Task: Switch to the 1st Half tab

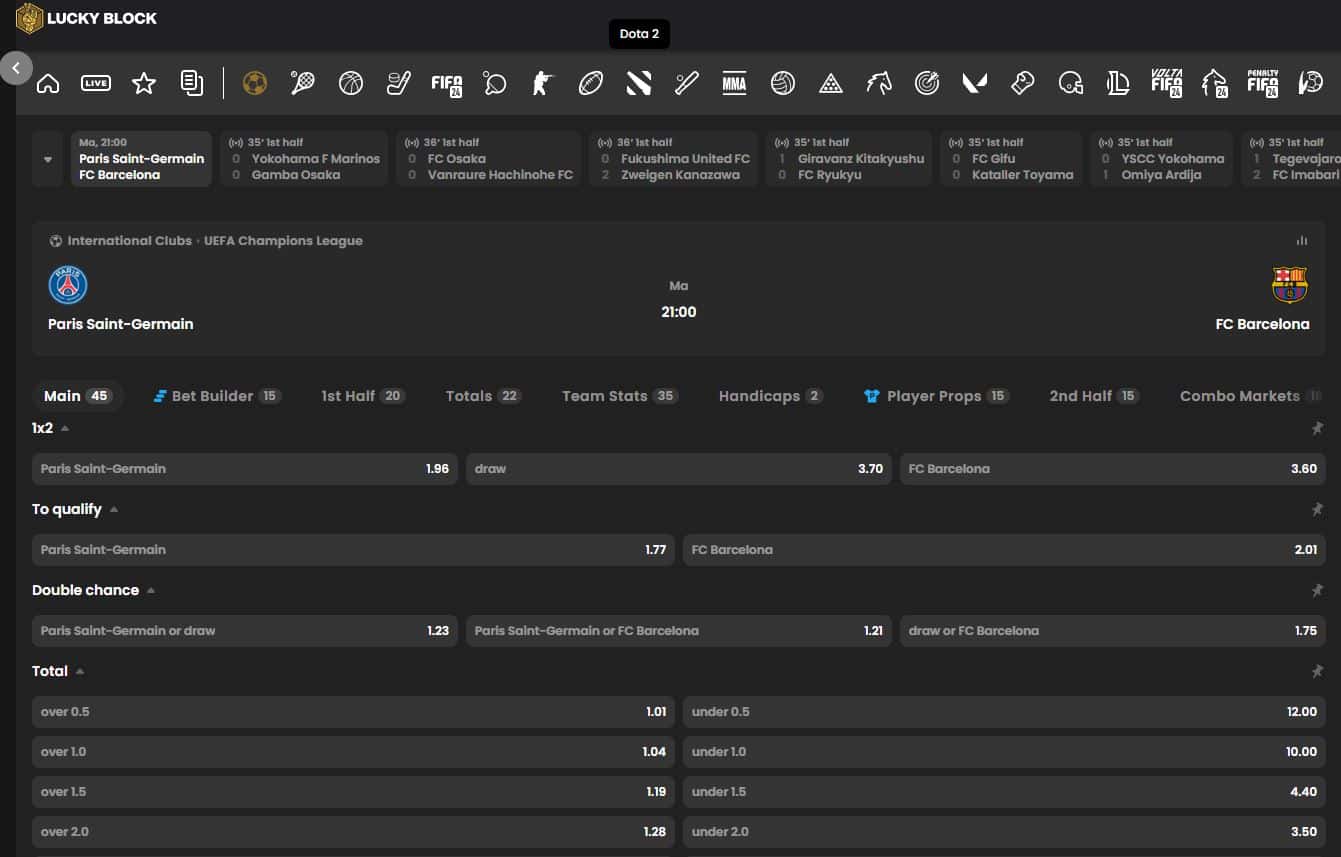Action: point(362,396)
